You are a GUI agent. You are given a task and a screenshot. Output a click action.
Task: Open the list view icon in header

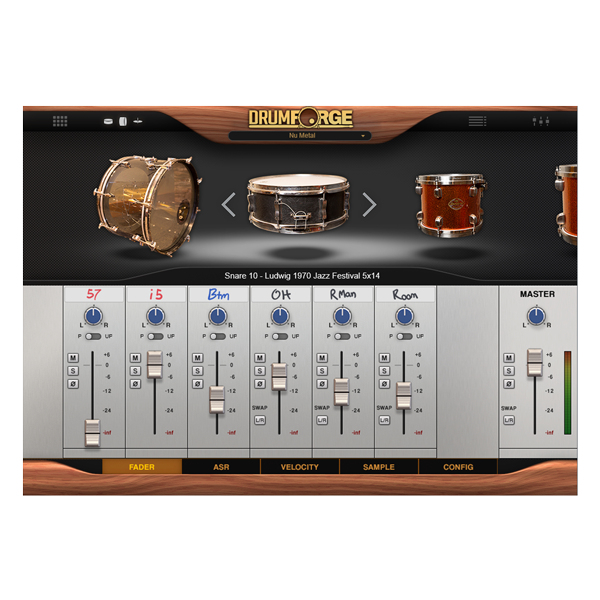click(x=478, y=121)
